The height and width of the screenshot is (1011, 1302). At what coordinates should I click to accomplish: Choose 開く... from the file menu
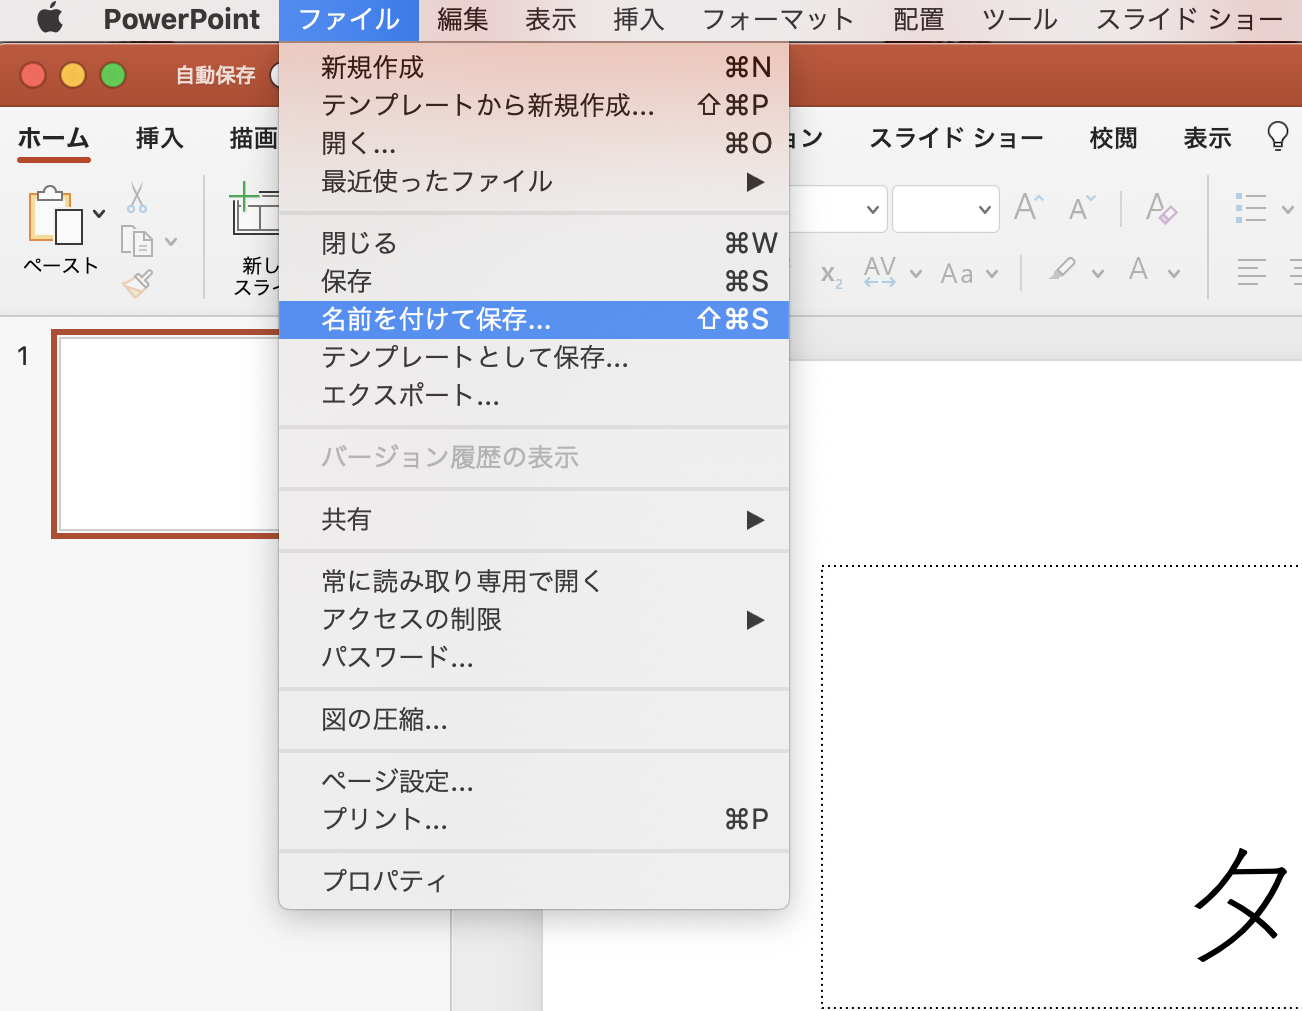[x=534, y=143]
